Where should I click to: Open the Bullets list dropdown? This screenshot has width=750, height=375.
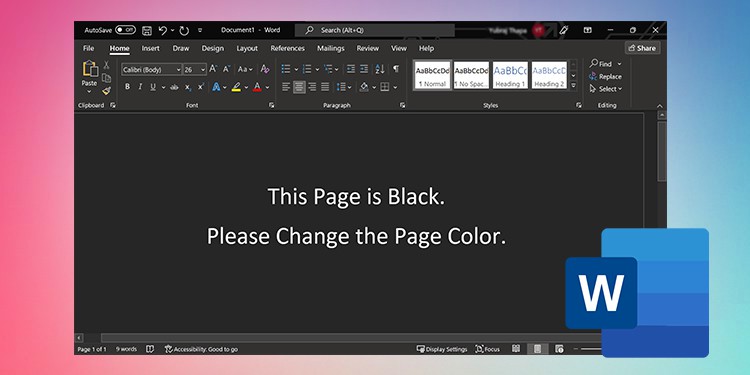296,69
